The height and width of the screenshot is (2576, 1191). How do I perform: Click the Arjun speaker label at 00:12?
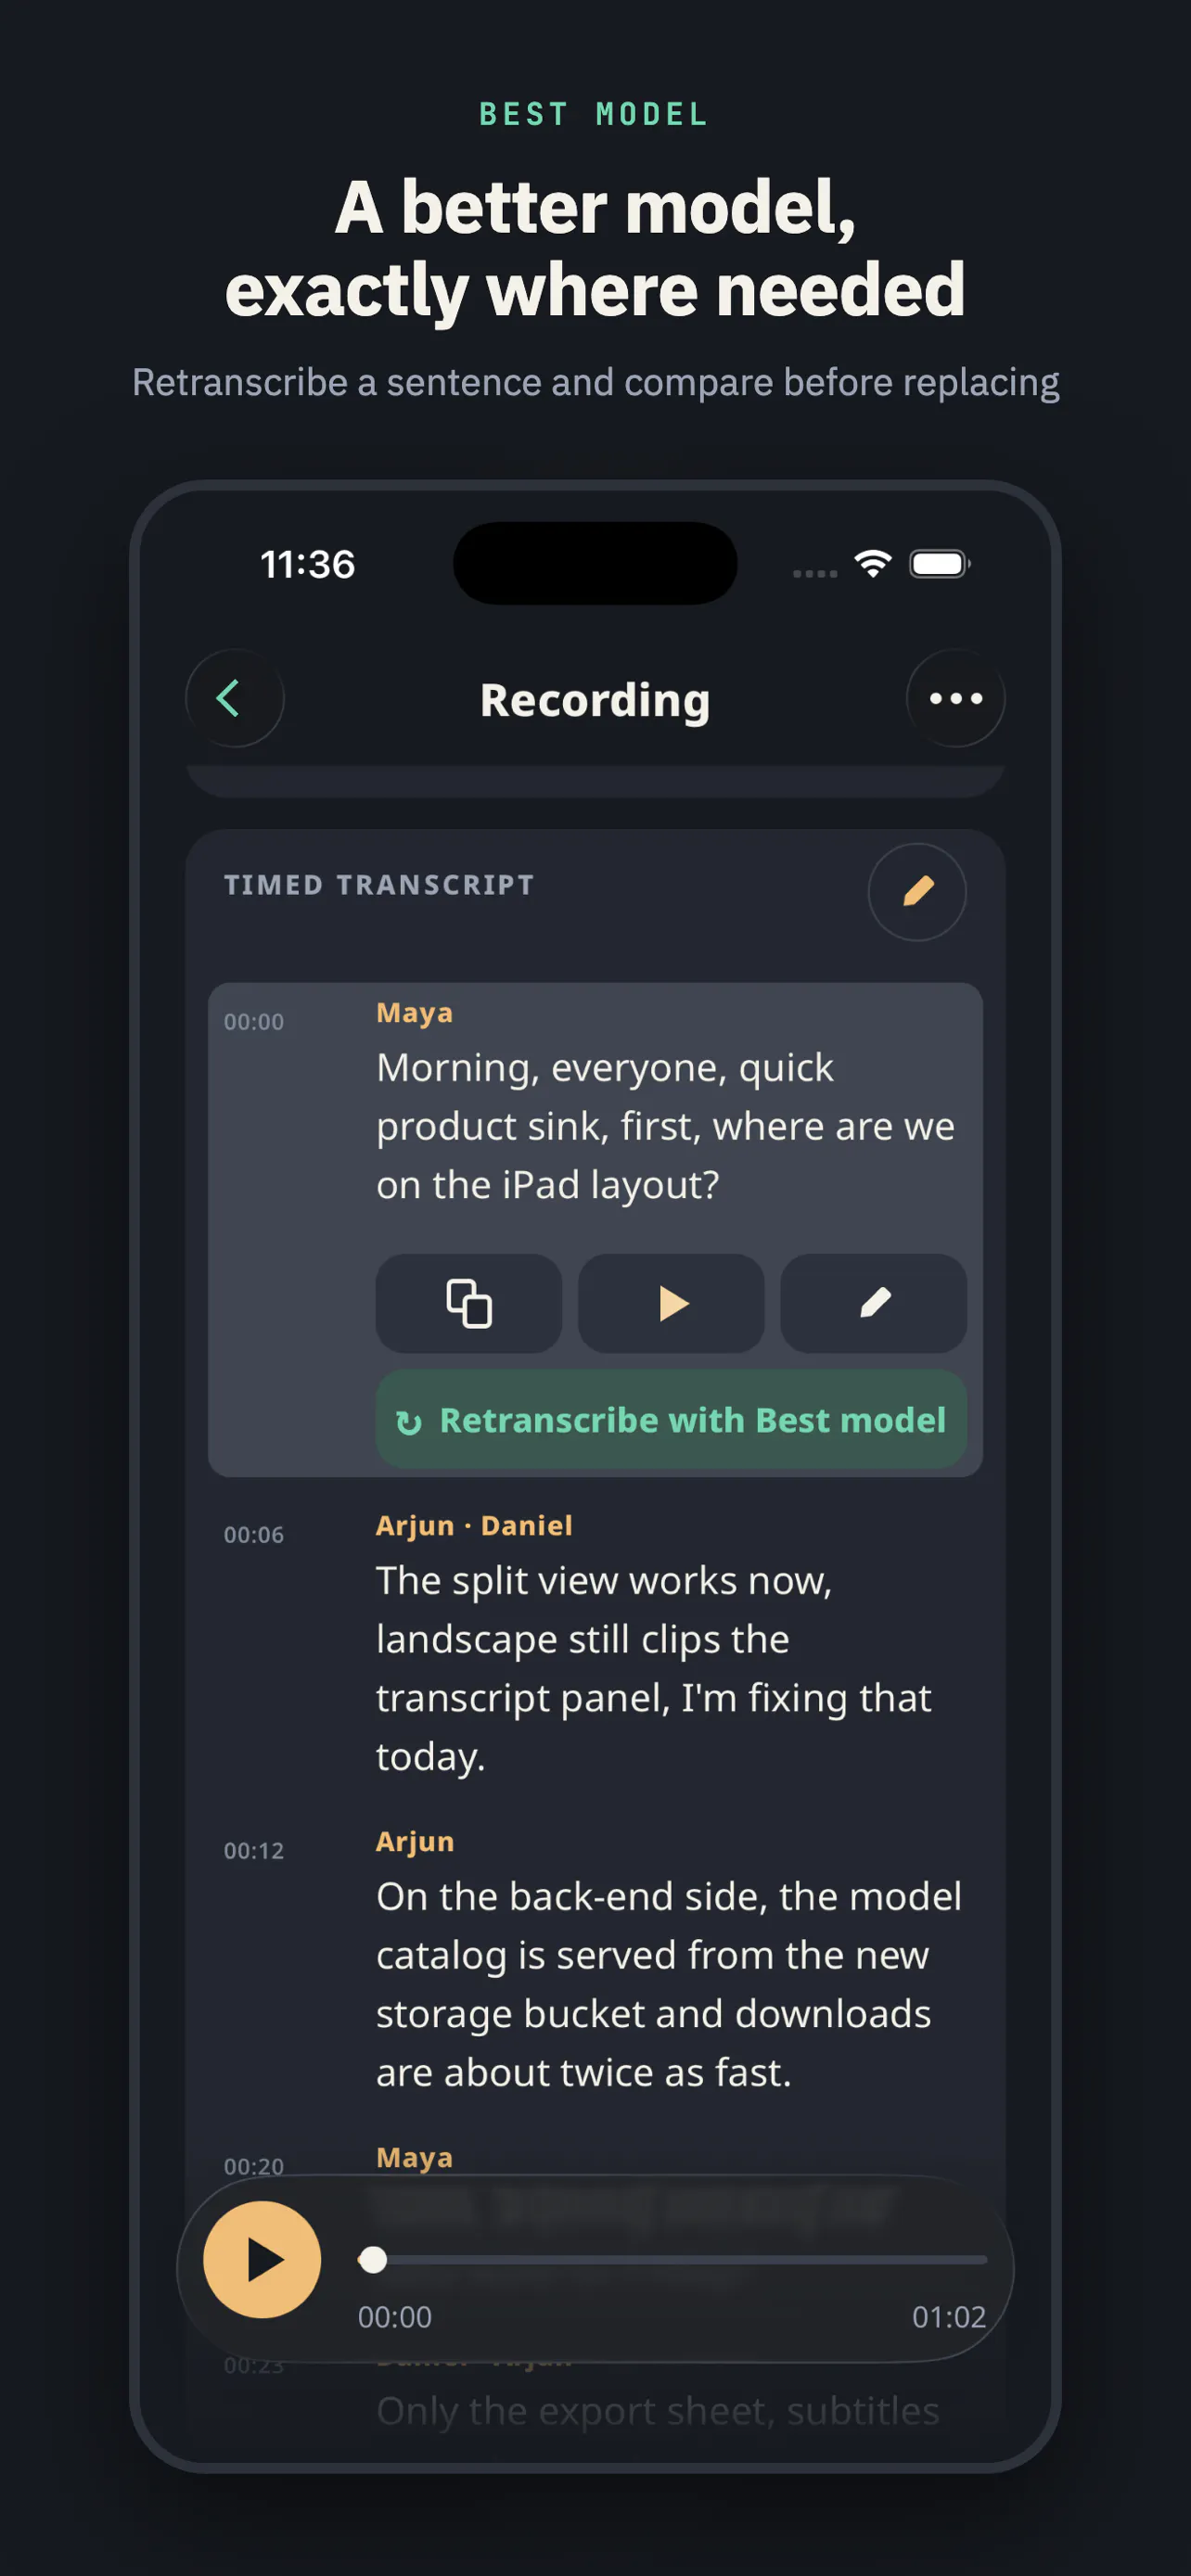415,1842
